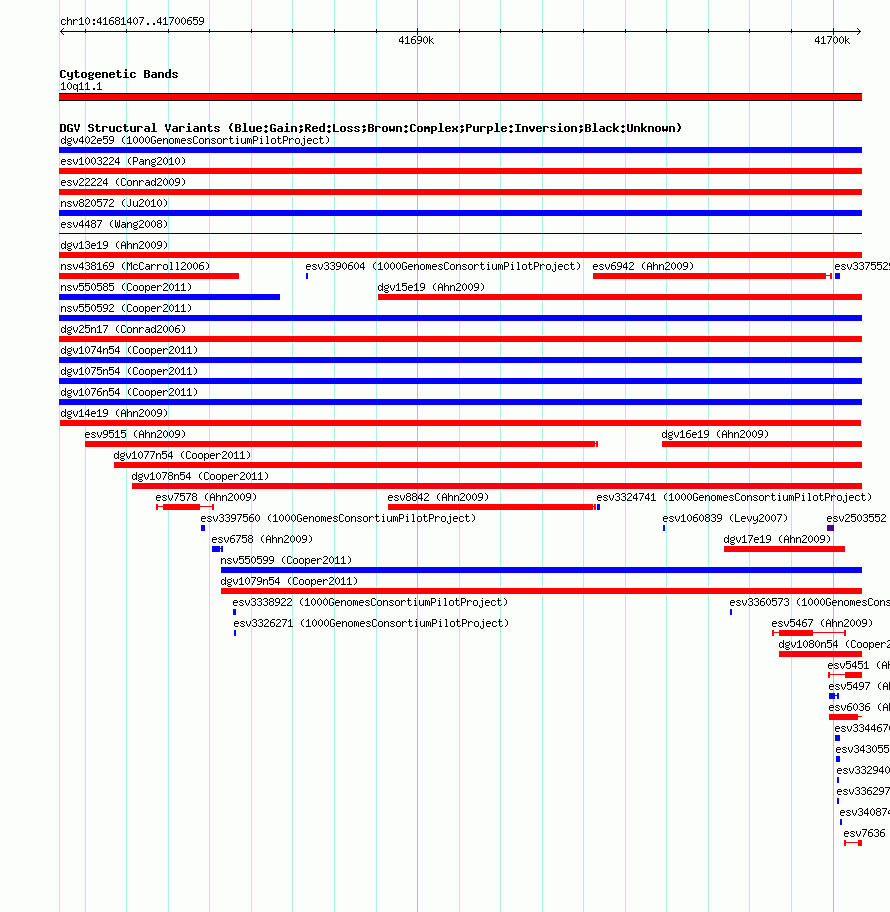Click the esv7578 (Ahn2009) label
Screen dimensions: 890x912
point(207,497)
